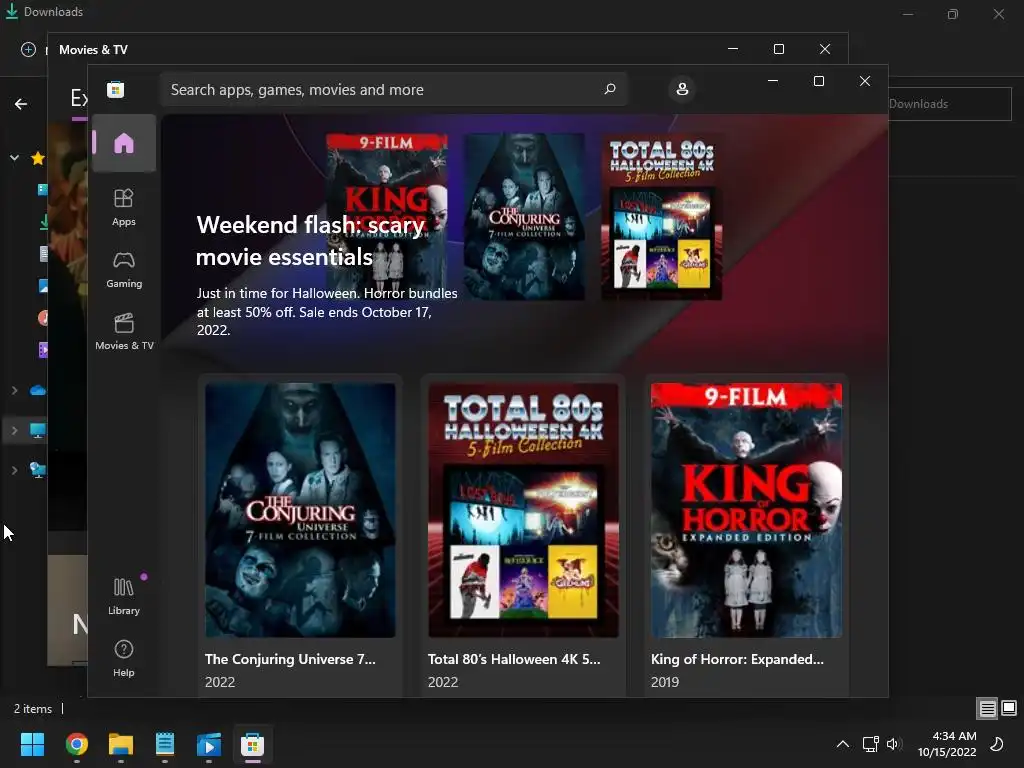Click the focus assist moon icon in tray

click(x=997, y=744)
